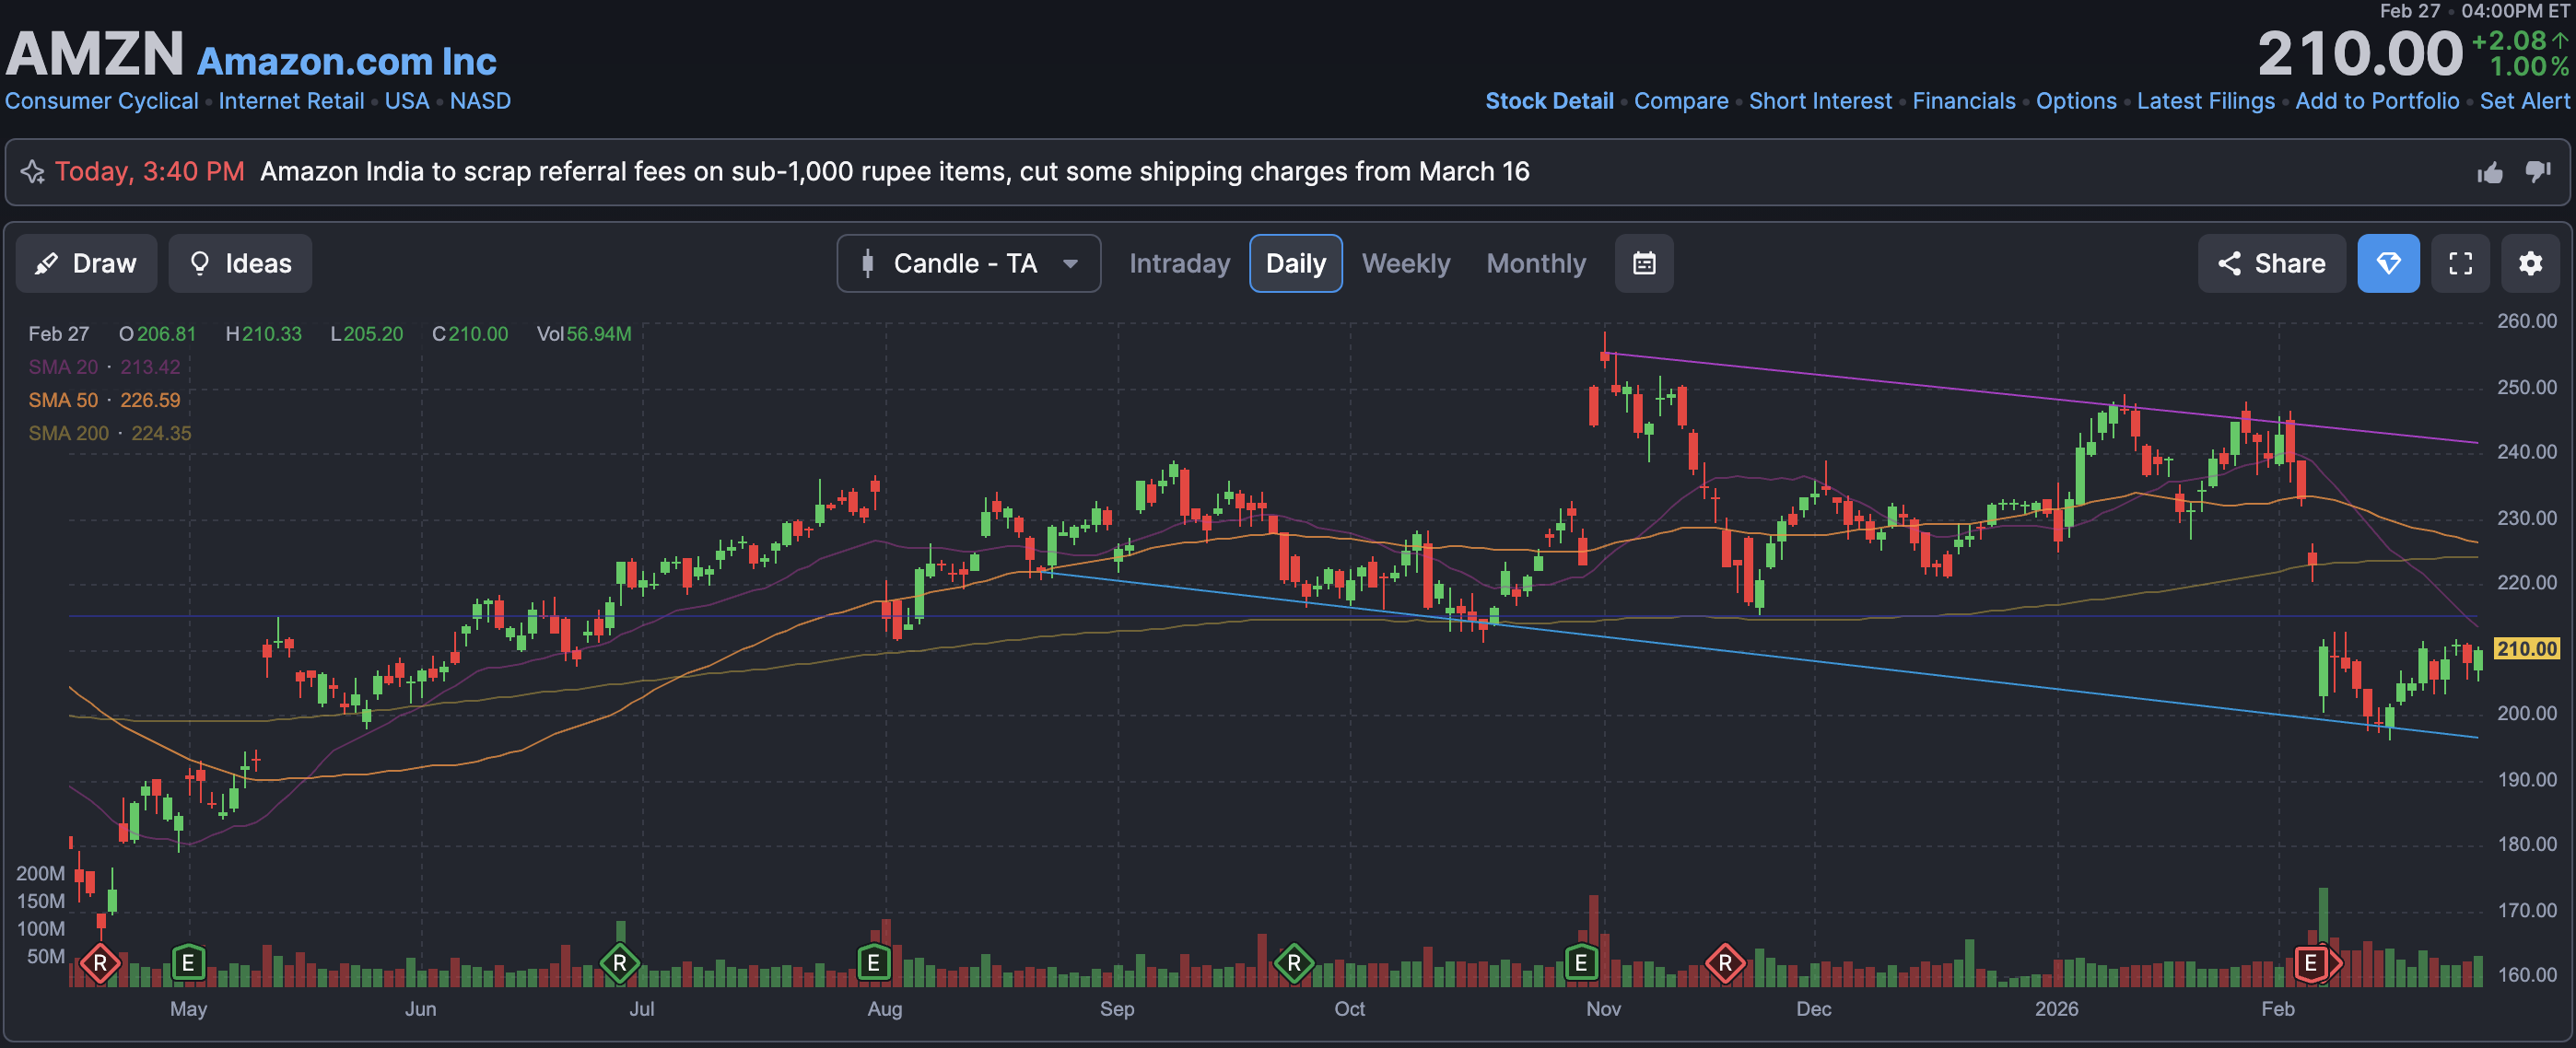Open Amazon India referral fees headline
The width and height of the screenshot is (2576, 1048).
[x=894, y=172]
